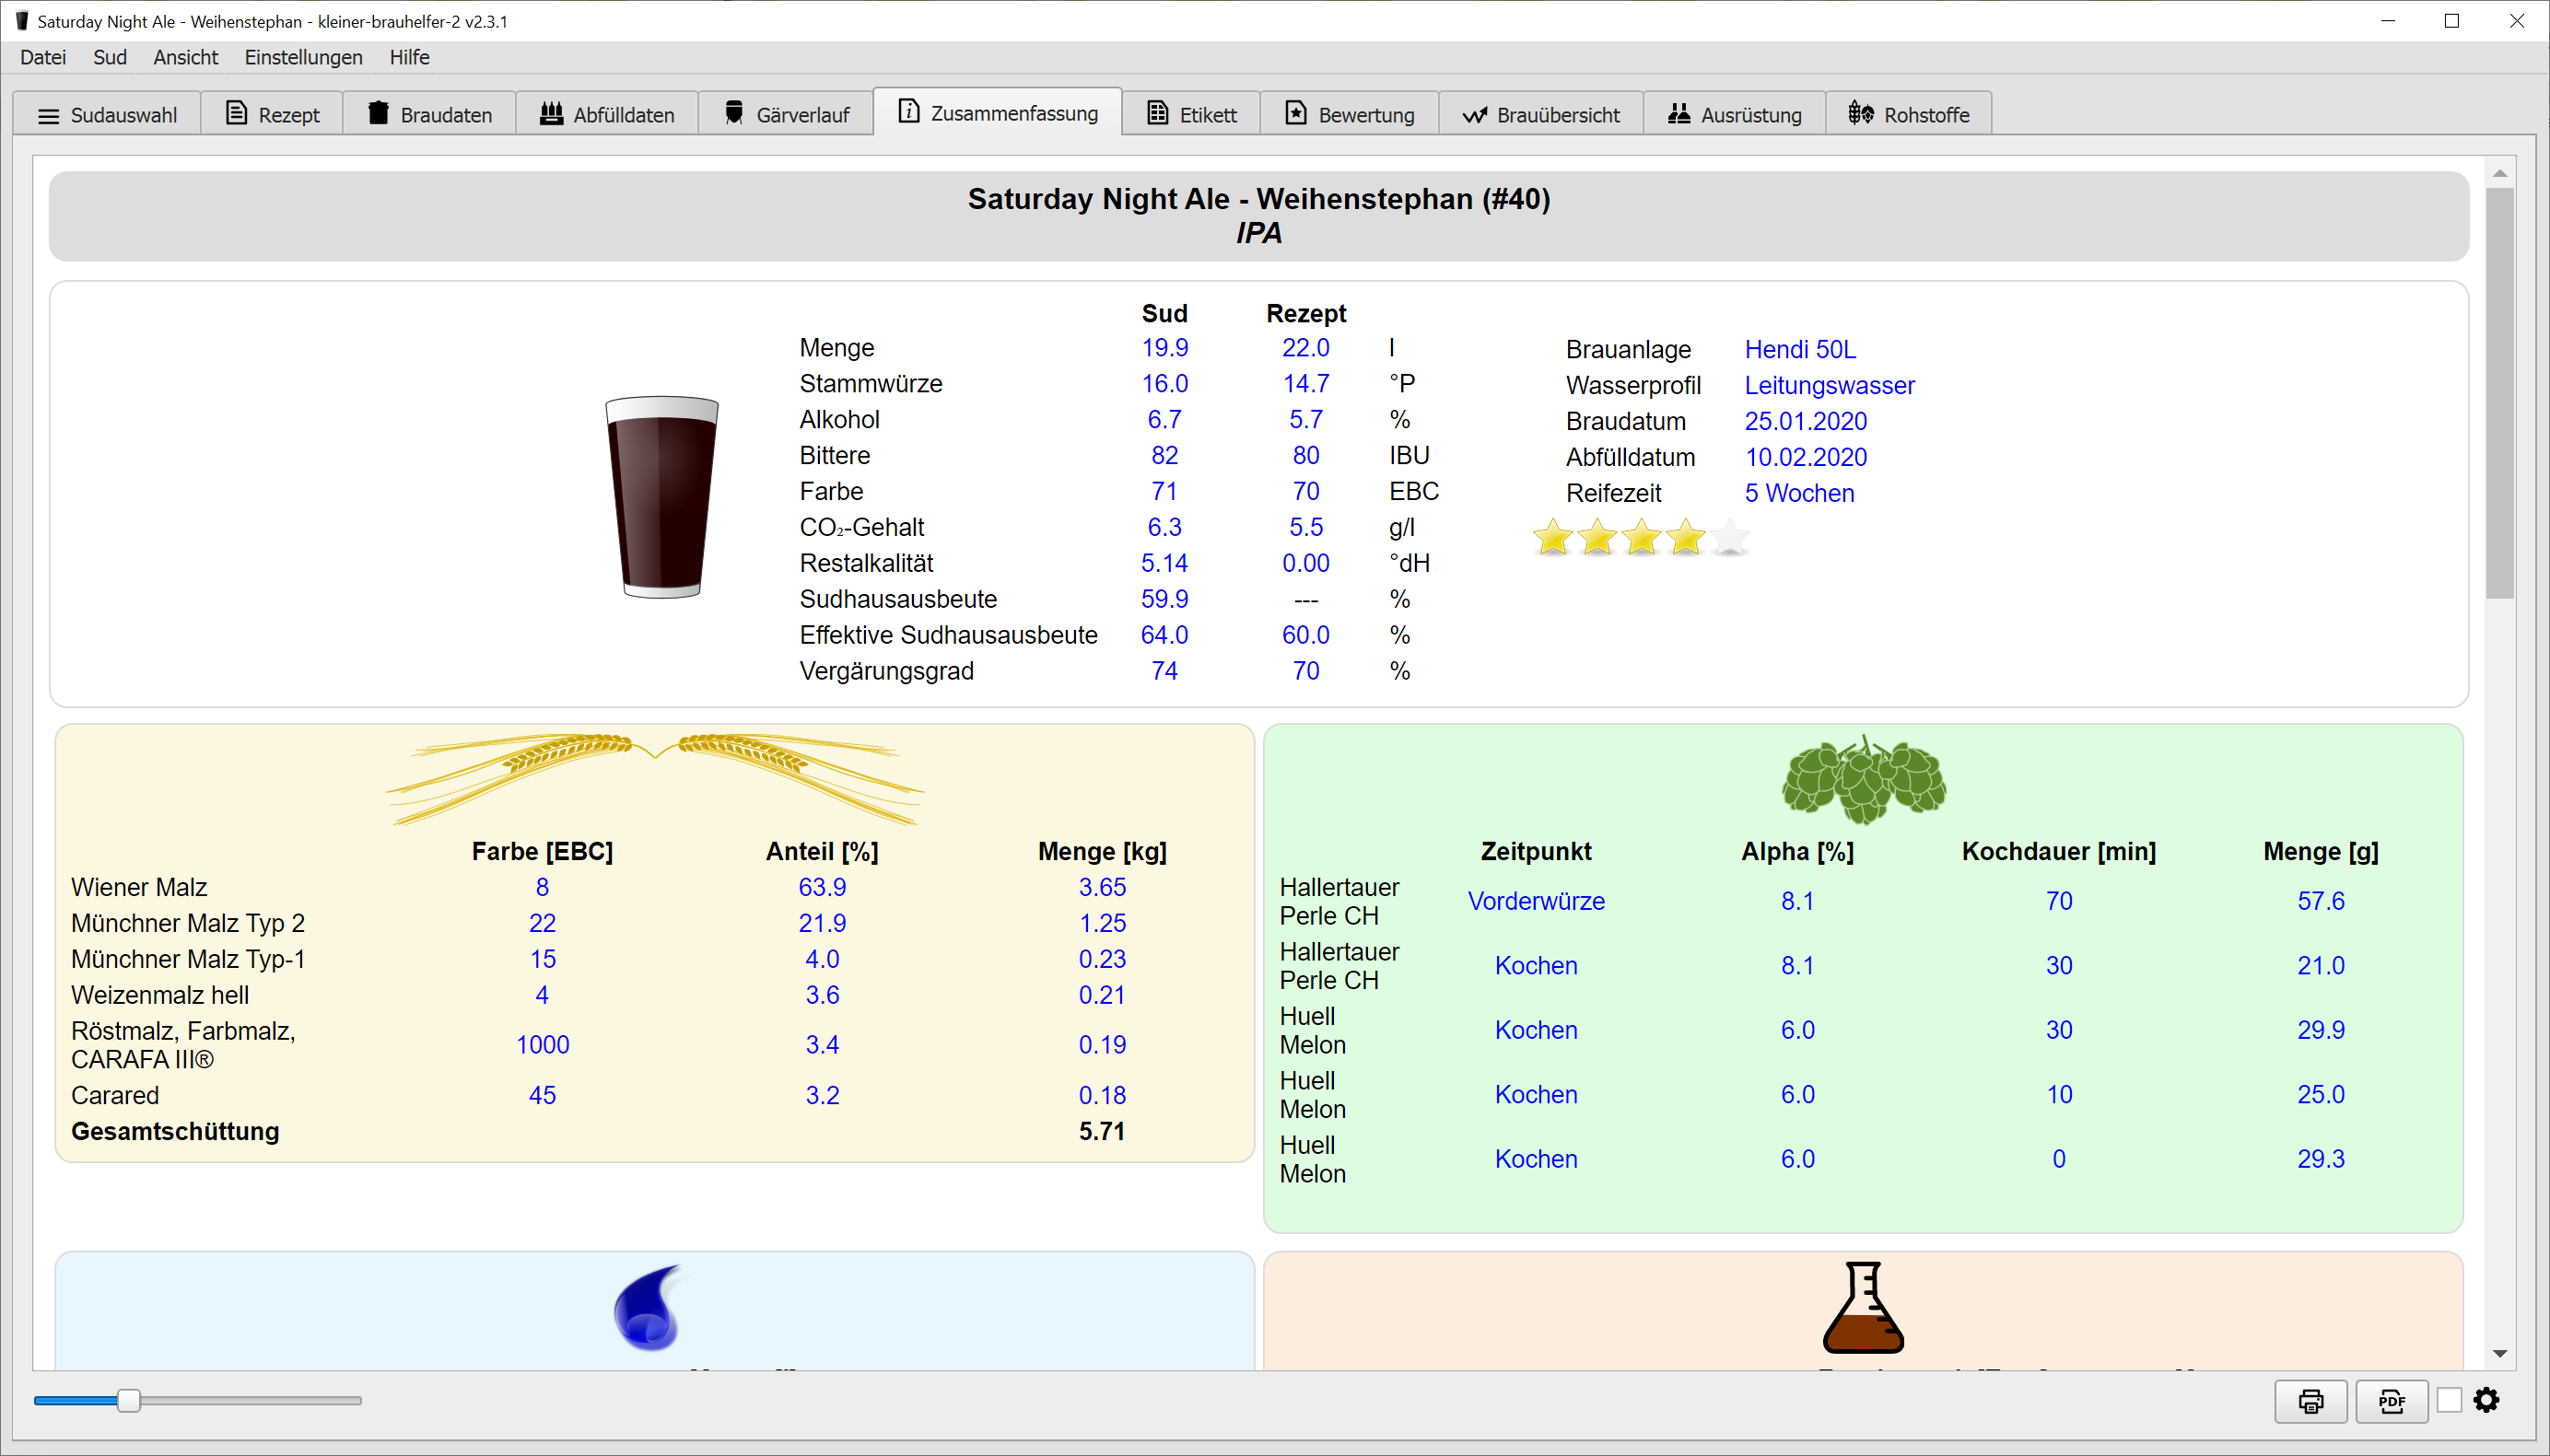Export summary with PDF icon button

coord(2391,1401)
